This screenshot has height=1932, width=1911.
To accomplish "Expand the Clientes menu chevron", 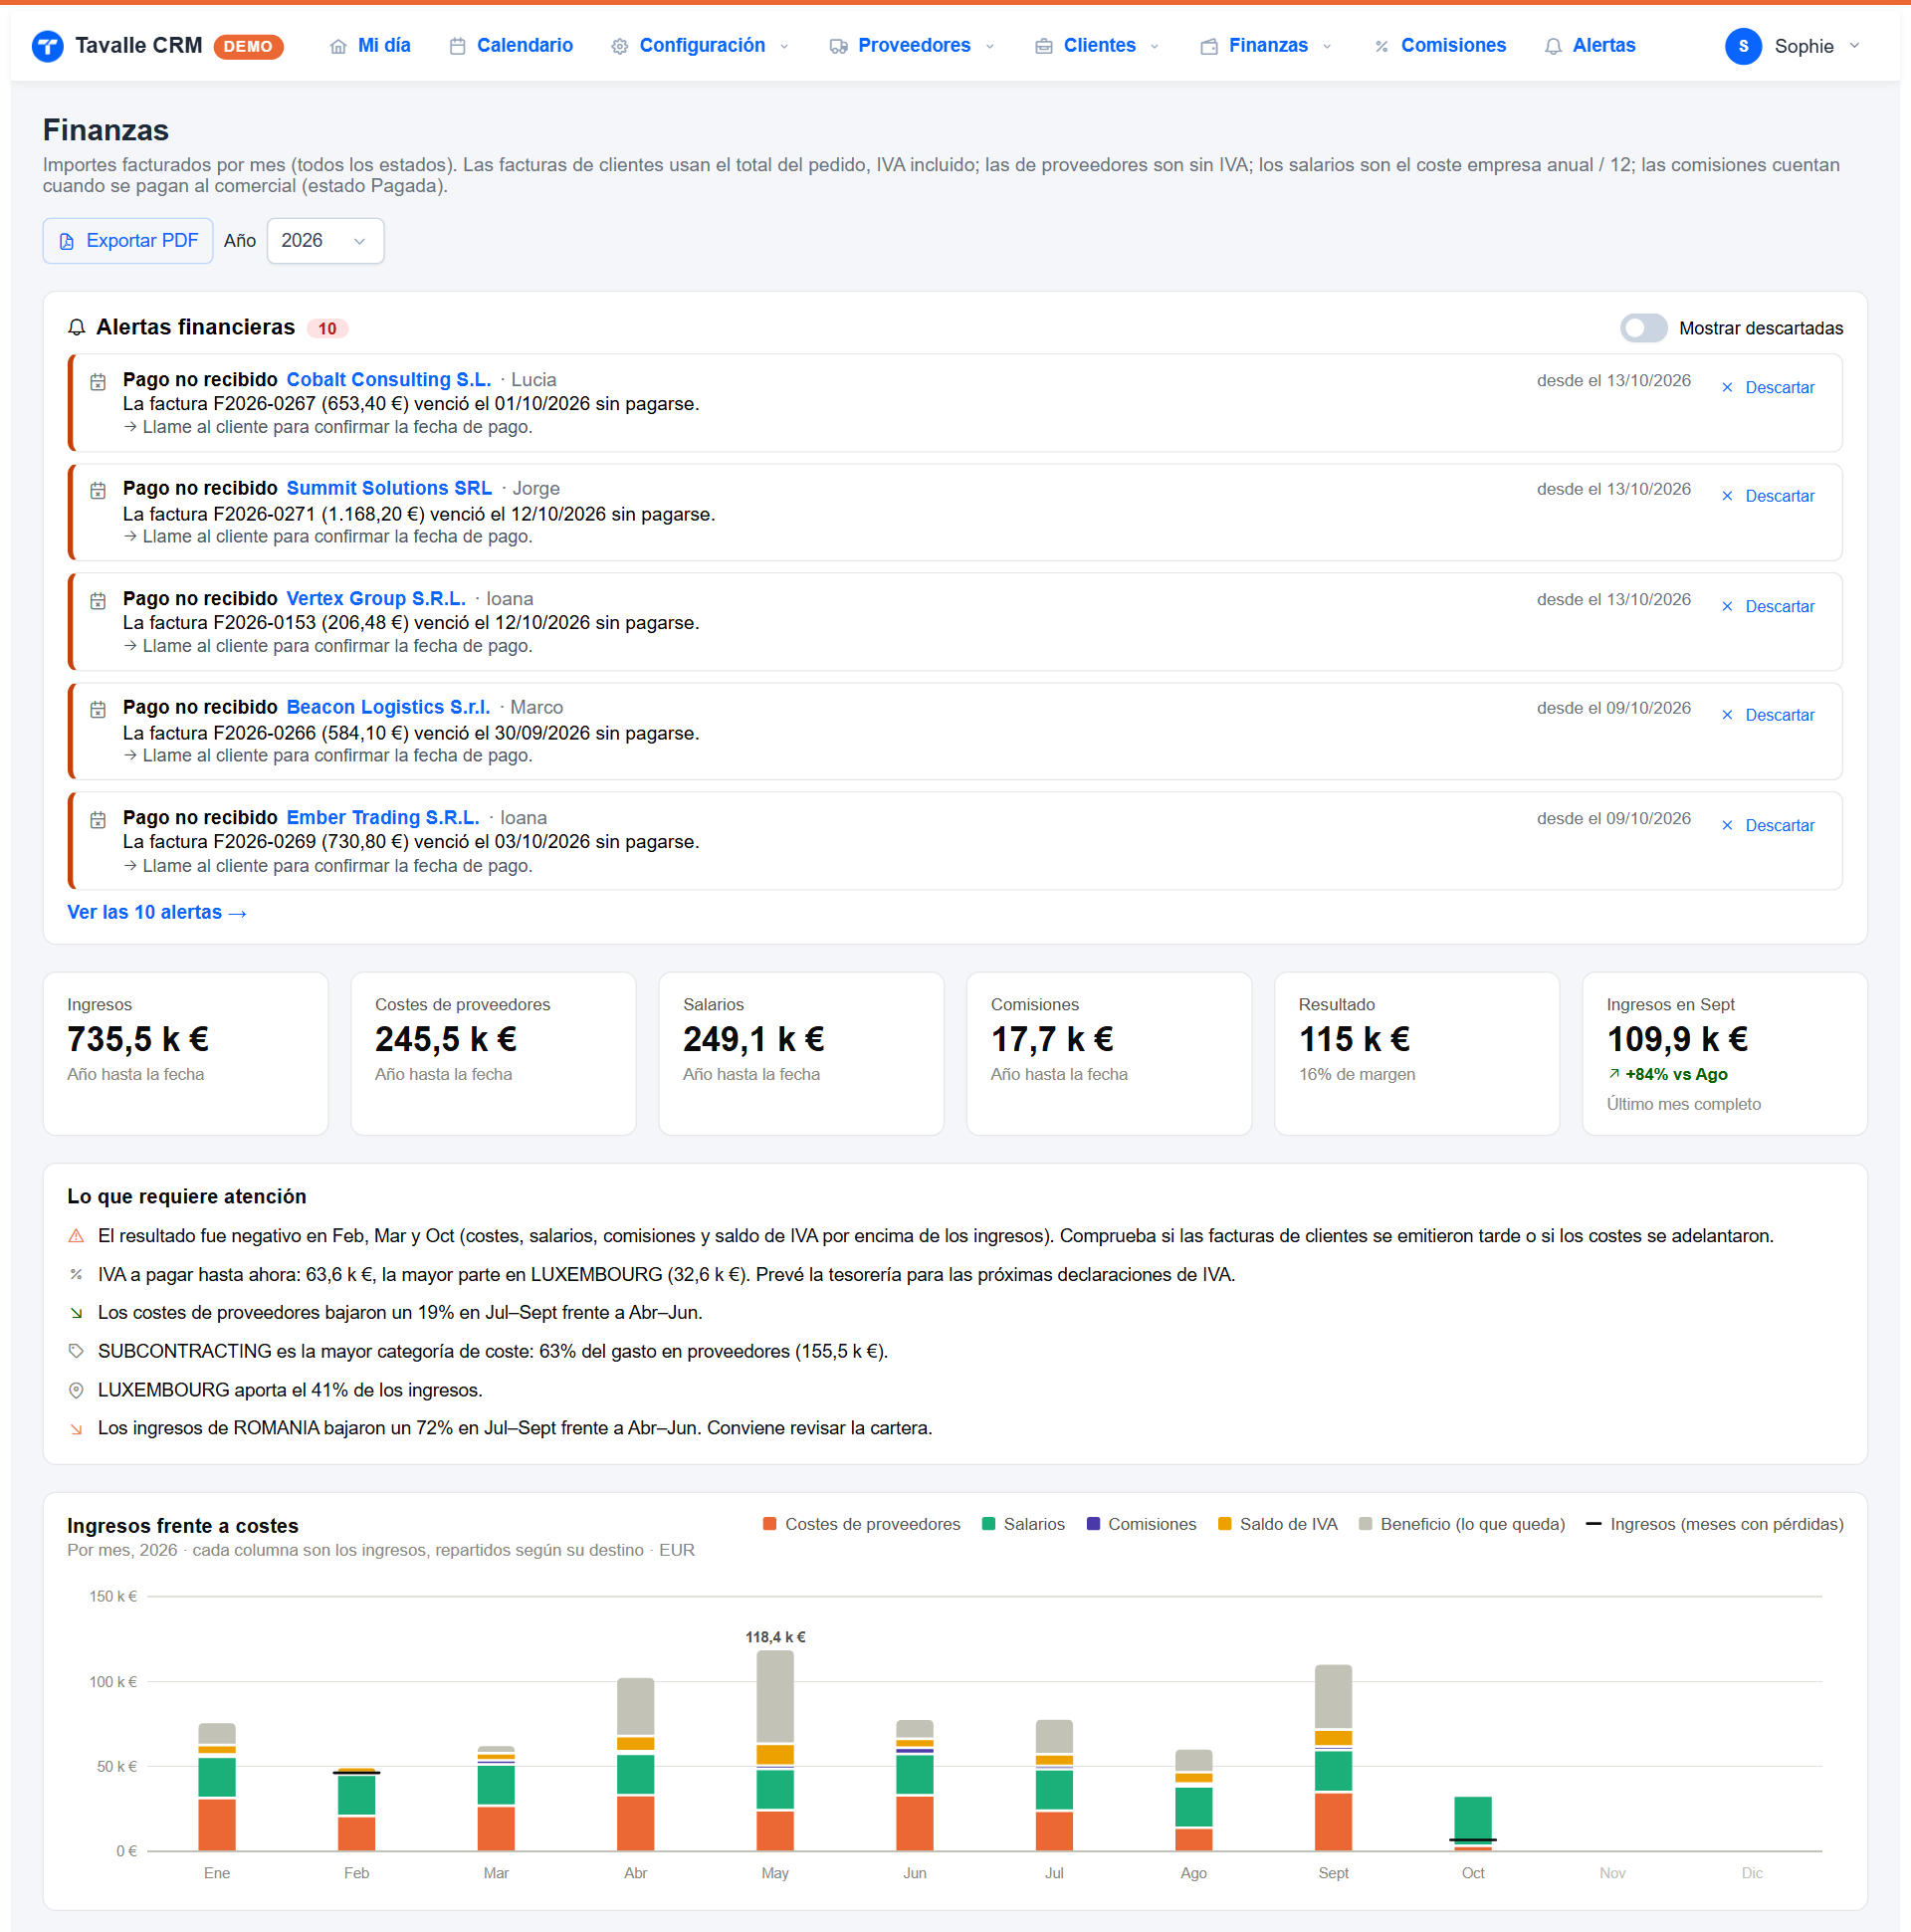I will point(1154,46).
